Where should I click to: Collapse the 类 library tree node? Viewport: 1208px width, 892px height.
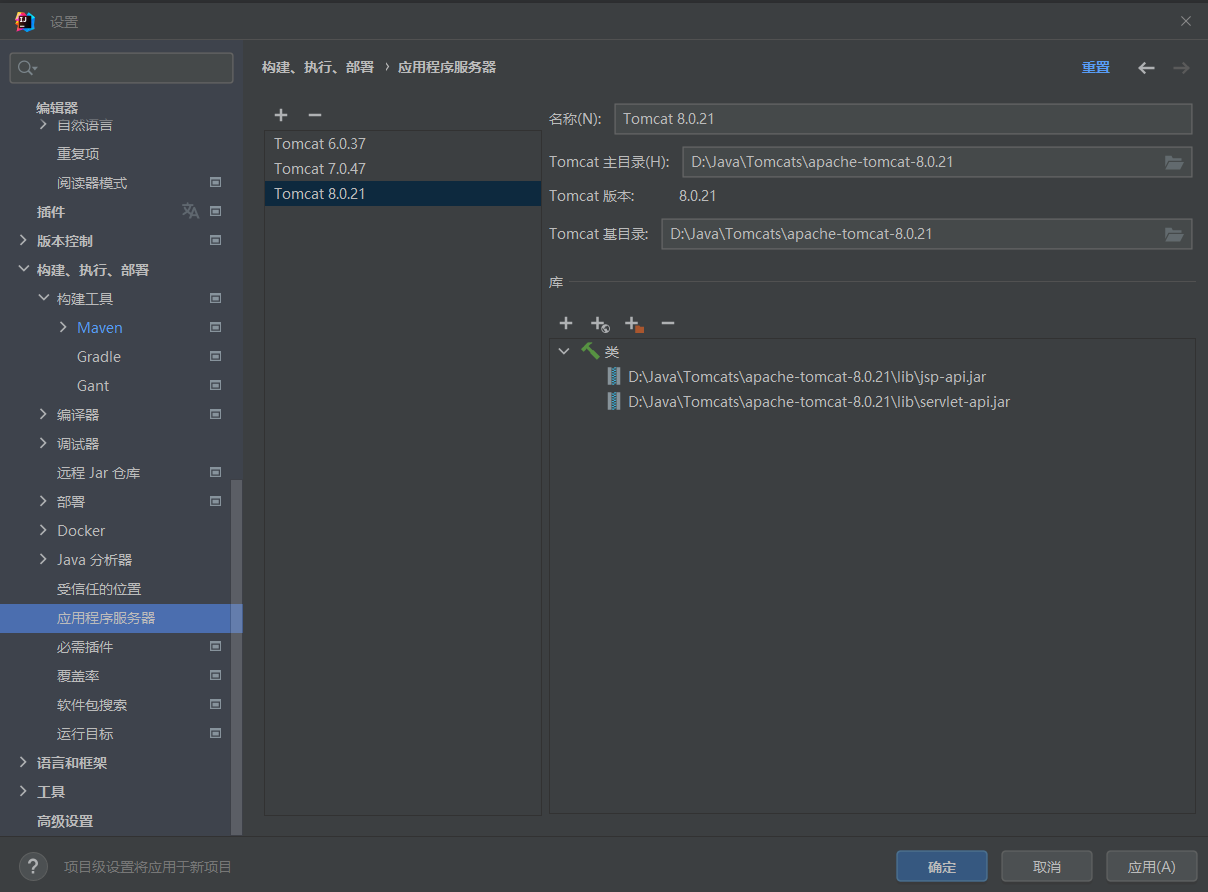coord(564,351)
